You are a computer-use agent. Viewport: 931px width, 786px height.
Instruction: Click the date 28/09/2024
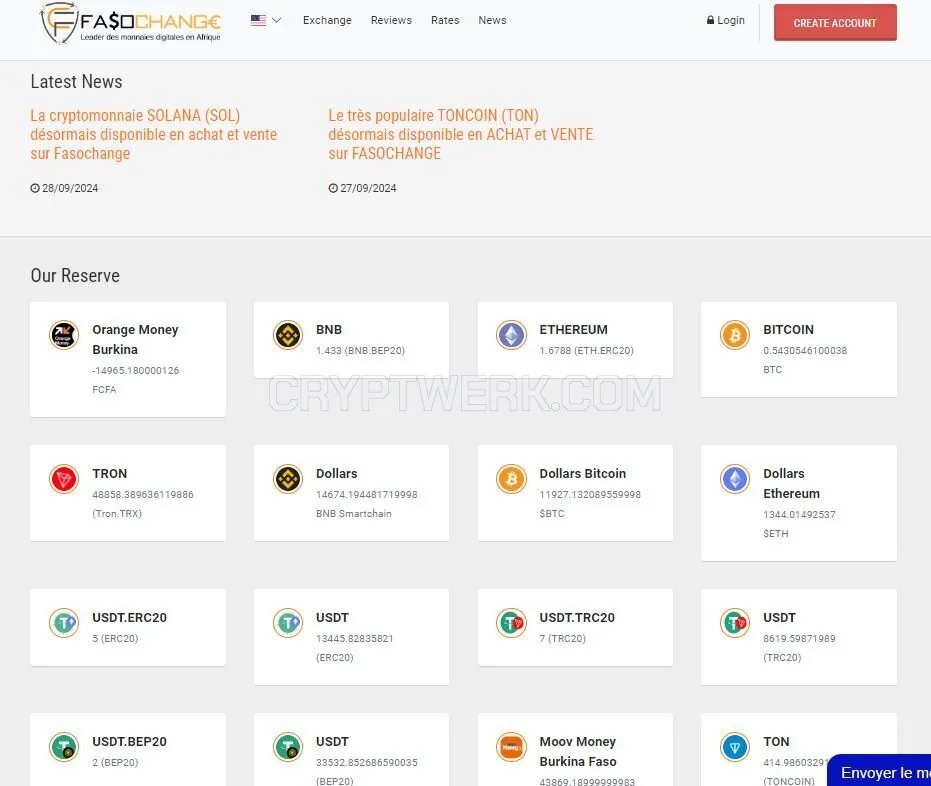pyautogui.click(x=70, y=188)
